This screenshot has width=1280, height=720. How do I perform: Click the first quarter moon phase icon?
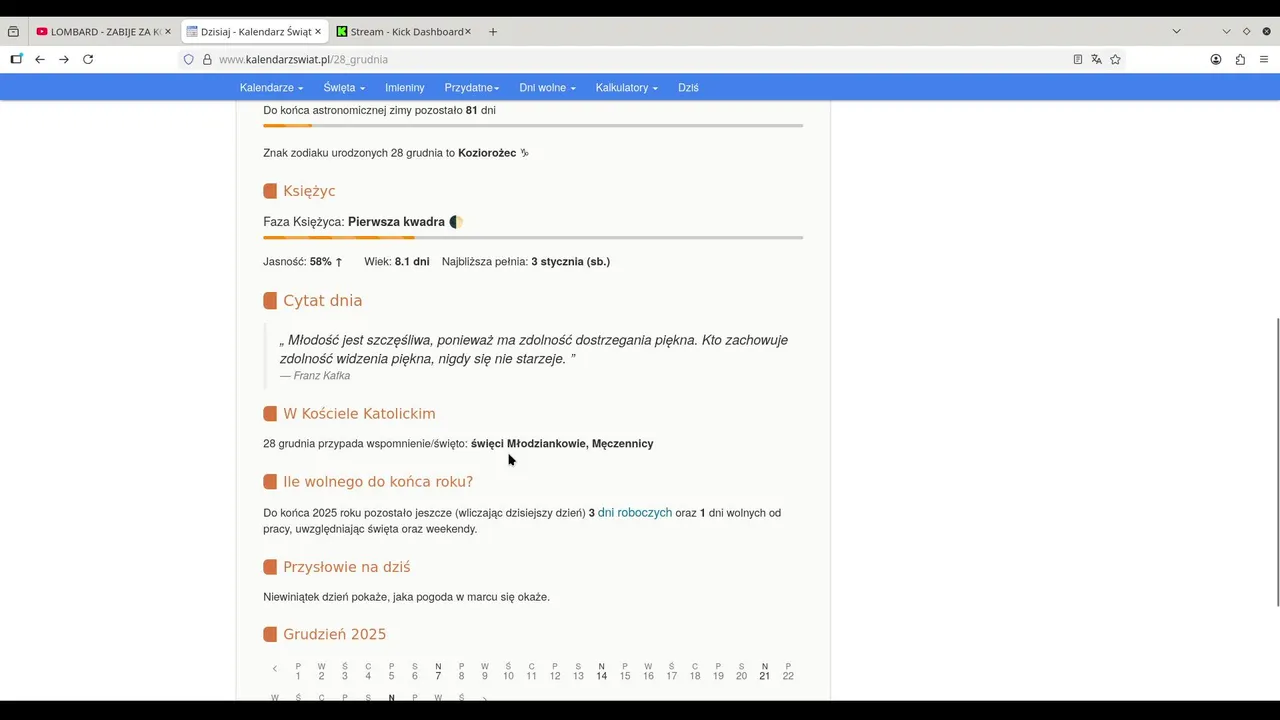pyautogui.click(x=456, y=222)
